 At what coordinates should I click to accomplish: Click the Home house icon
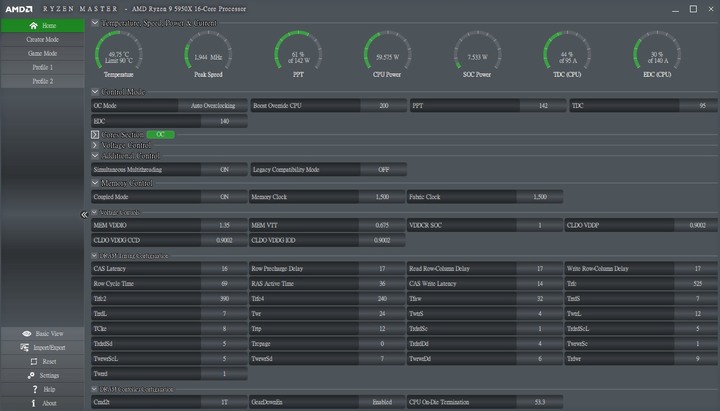click(33, 26)
